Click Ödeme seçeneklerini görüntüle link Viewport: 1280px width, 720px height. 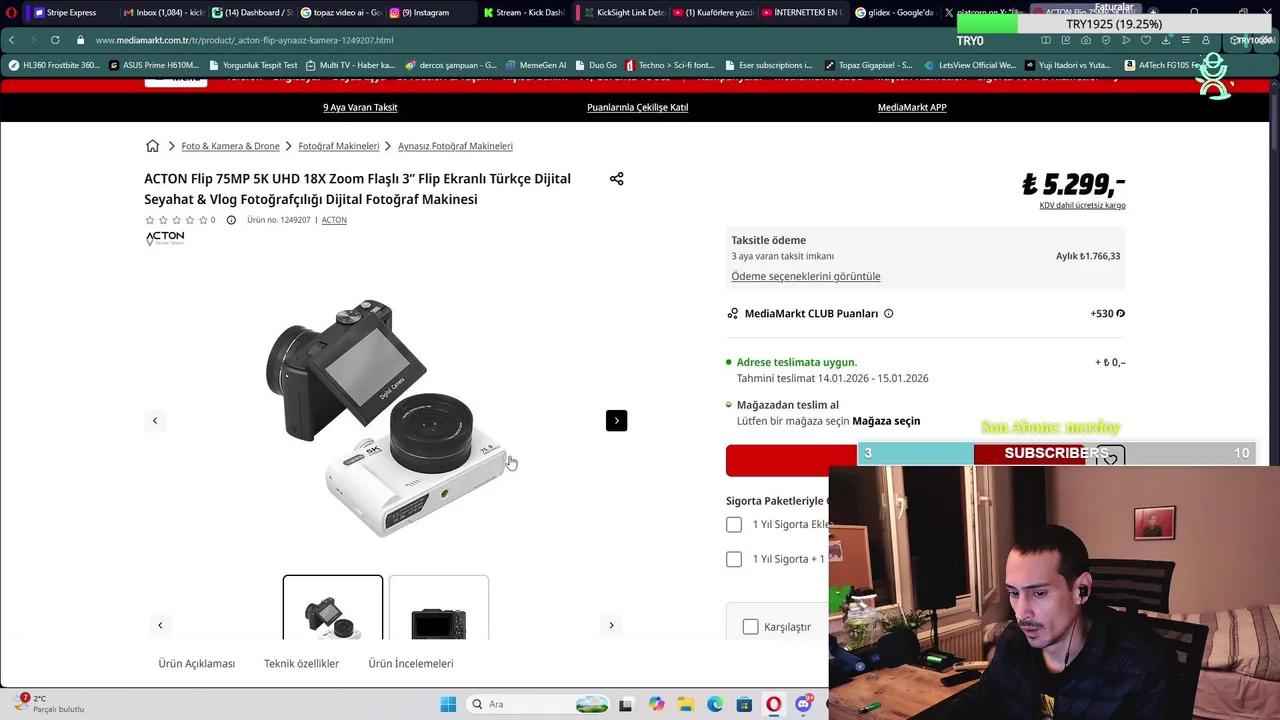coord(806,276)
